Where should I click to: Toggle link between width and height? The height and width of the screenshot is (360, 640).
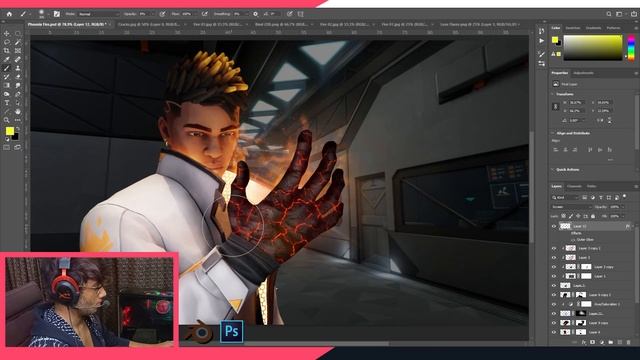[x=556, y=107]
